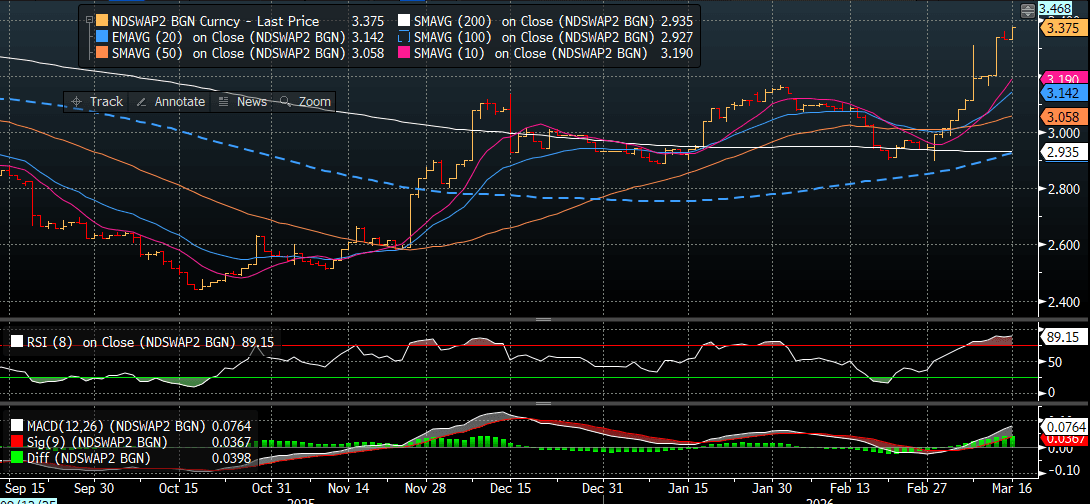Click the divider between price and RSI panels
1090x504 pixels.
[544, 319]
